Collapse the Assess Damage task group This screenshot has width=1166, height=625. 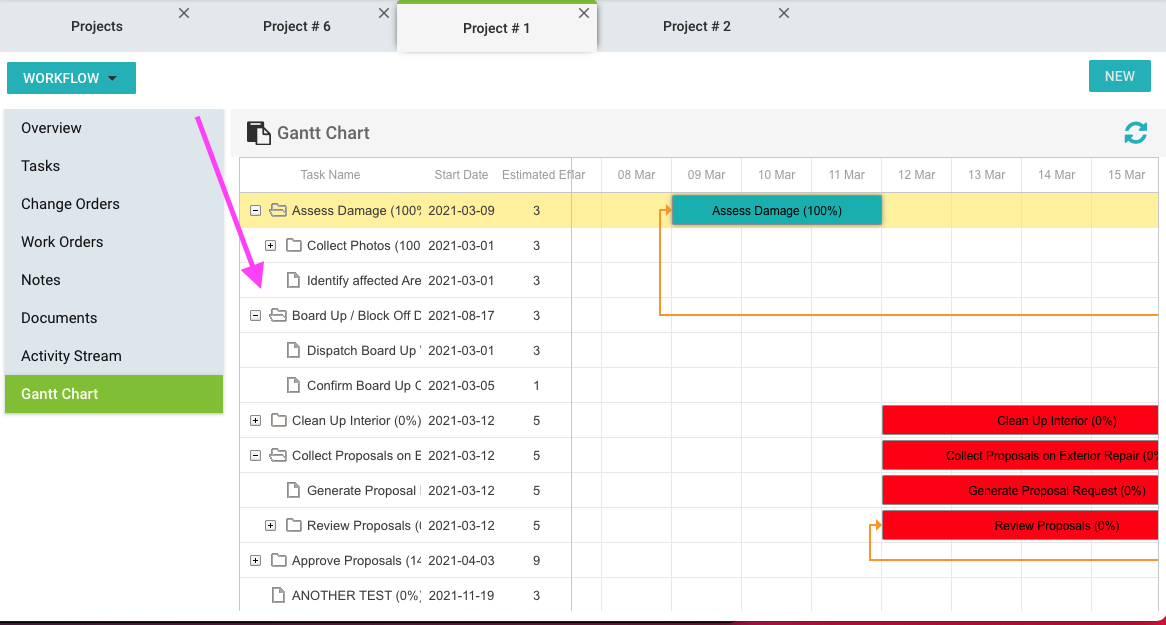pos(256,210)
